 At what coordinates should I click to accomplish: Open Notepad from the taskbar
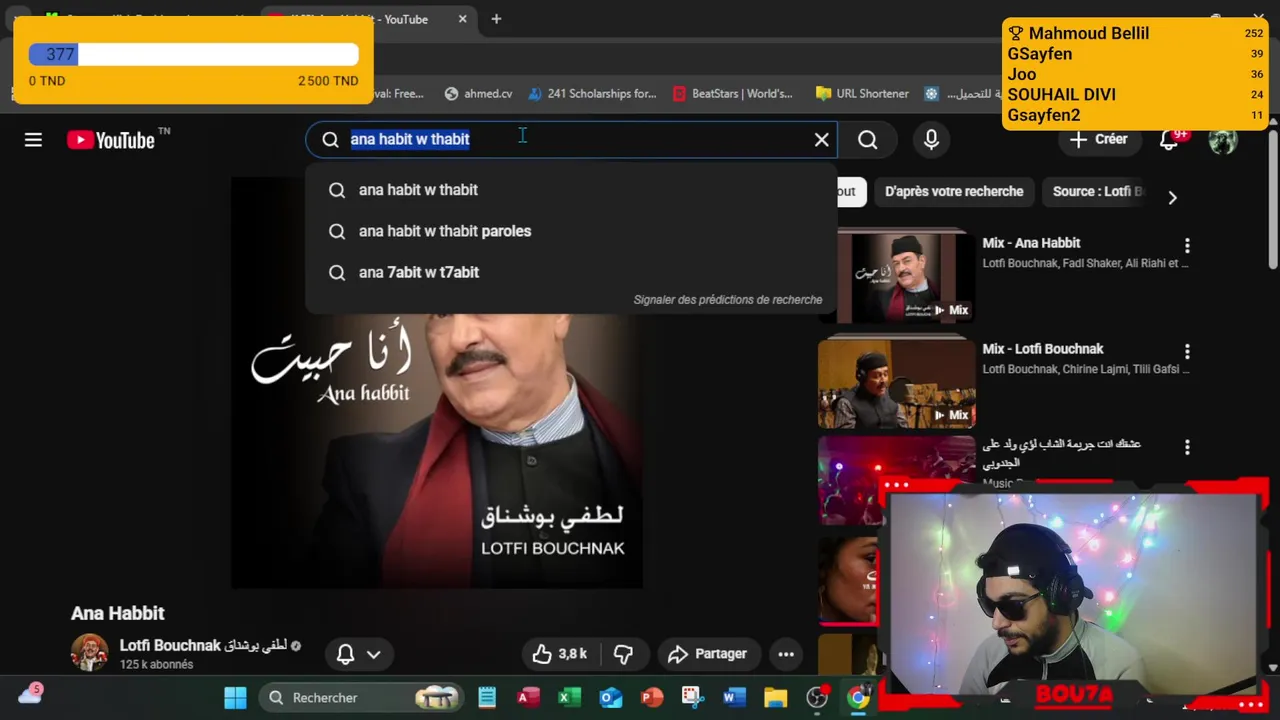pyautogui.click(x=487, y=698)
